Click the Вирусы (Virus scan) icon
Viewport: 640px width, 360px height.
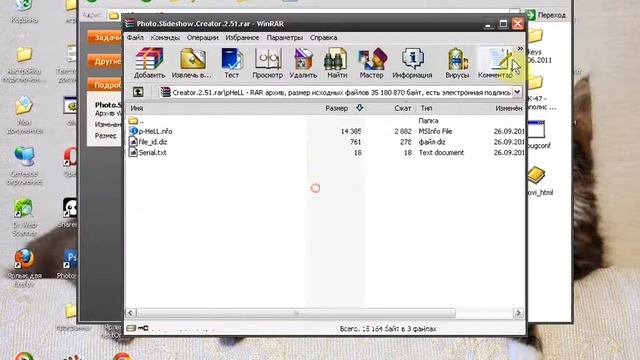(x=457, y=63)
